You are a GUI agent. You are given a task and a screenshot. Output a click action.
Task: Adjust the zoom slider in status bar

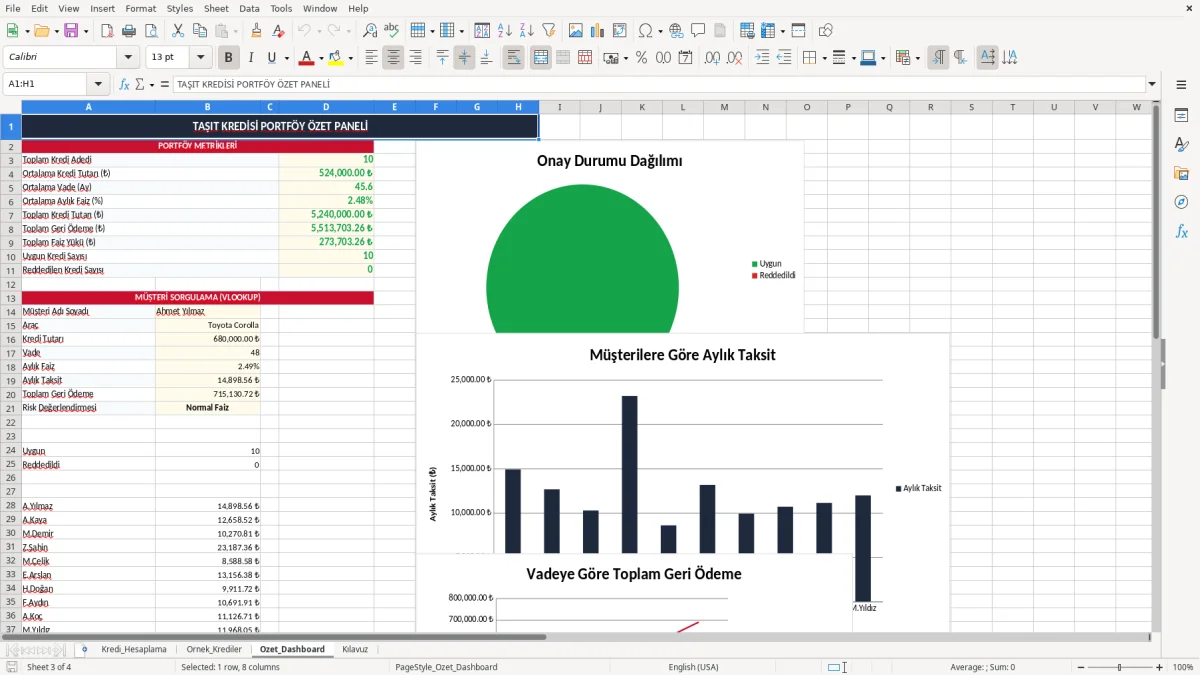pos(1120,667)
